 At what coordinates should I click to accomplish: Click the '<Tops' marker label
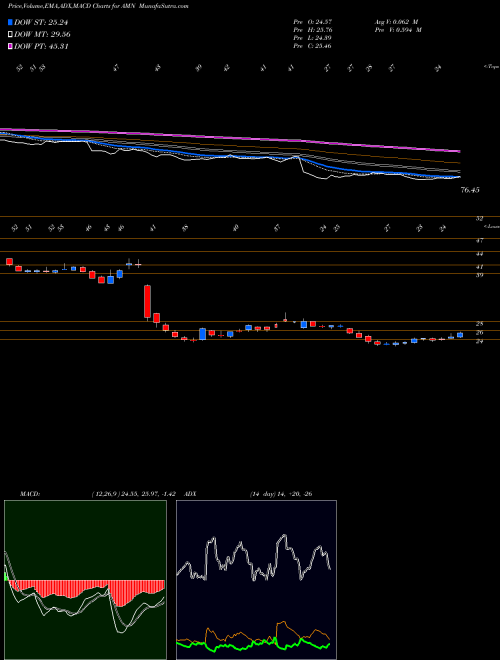tap(491, 67)
